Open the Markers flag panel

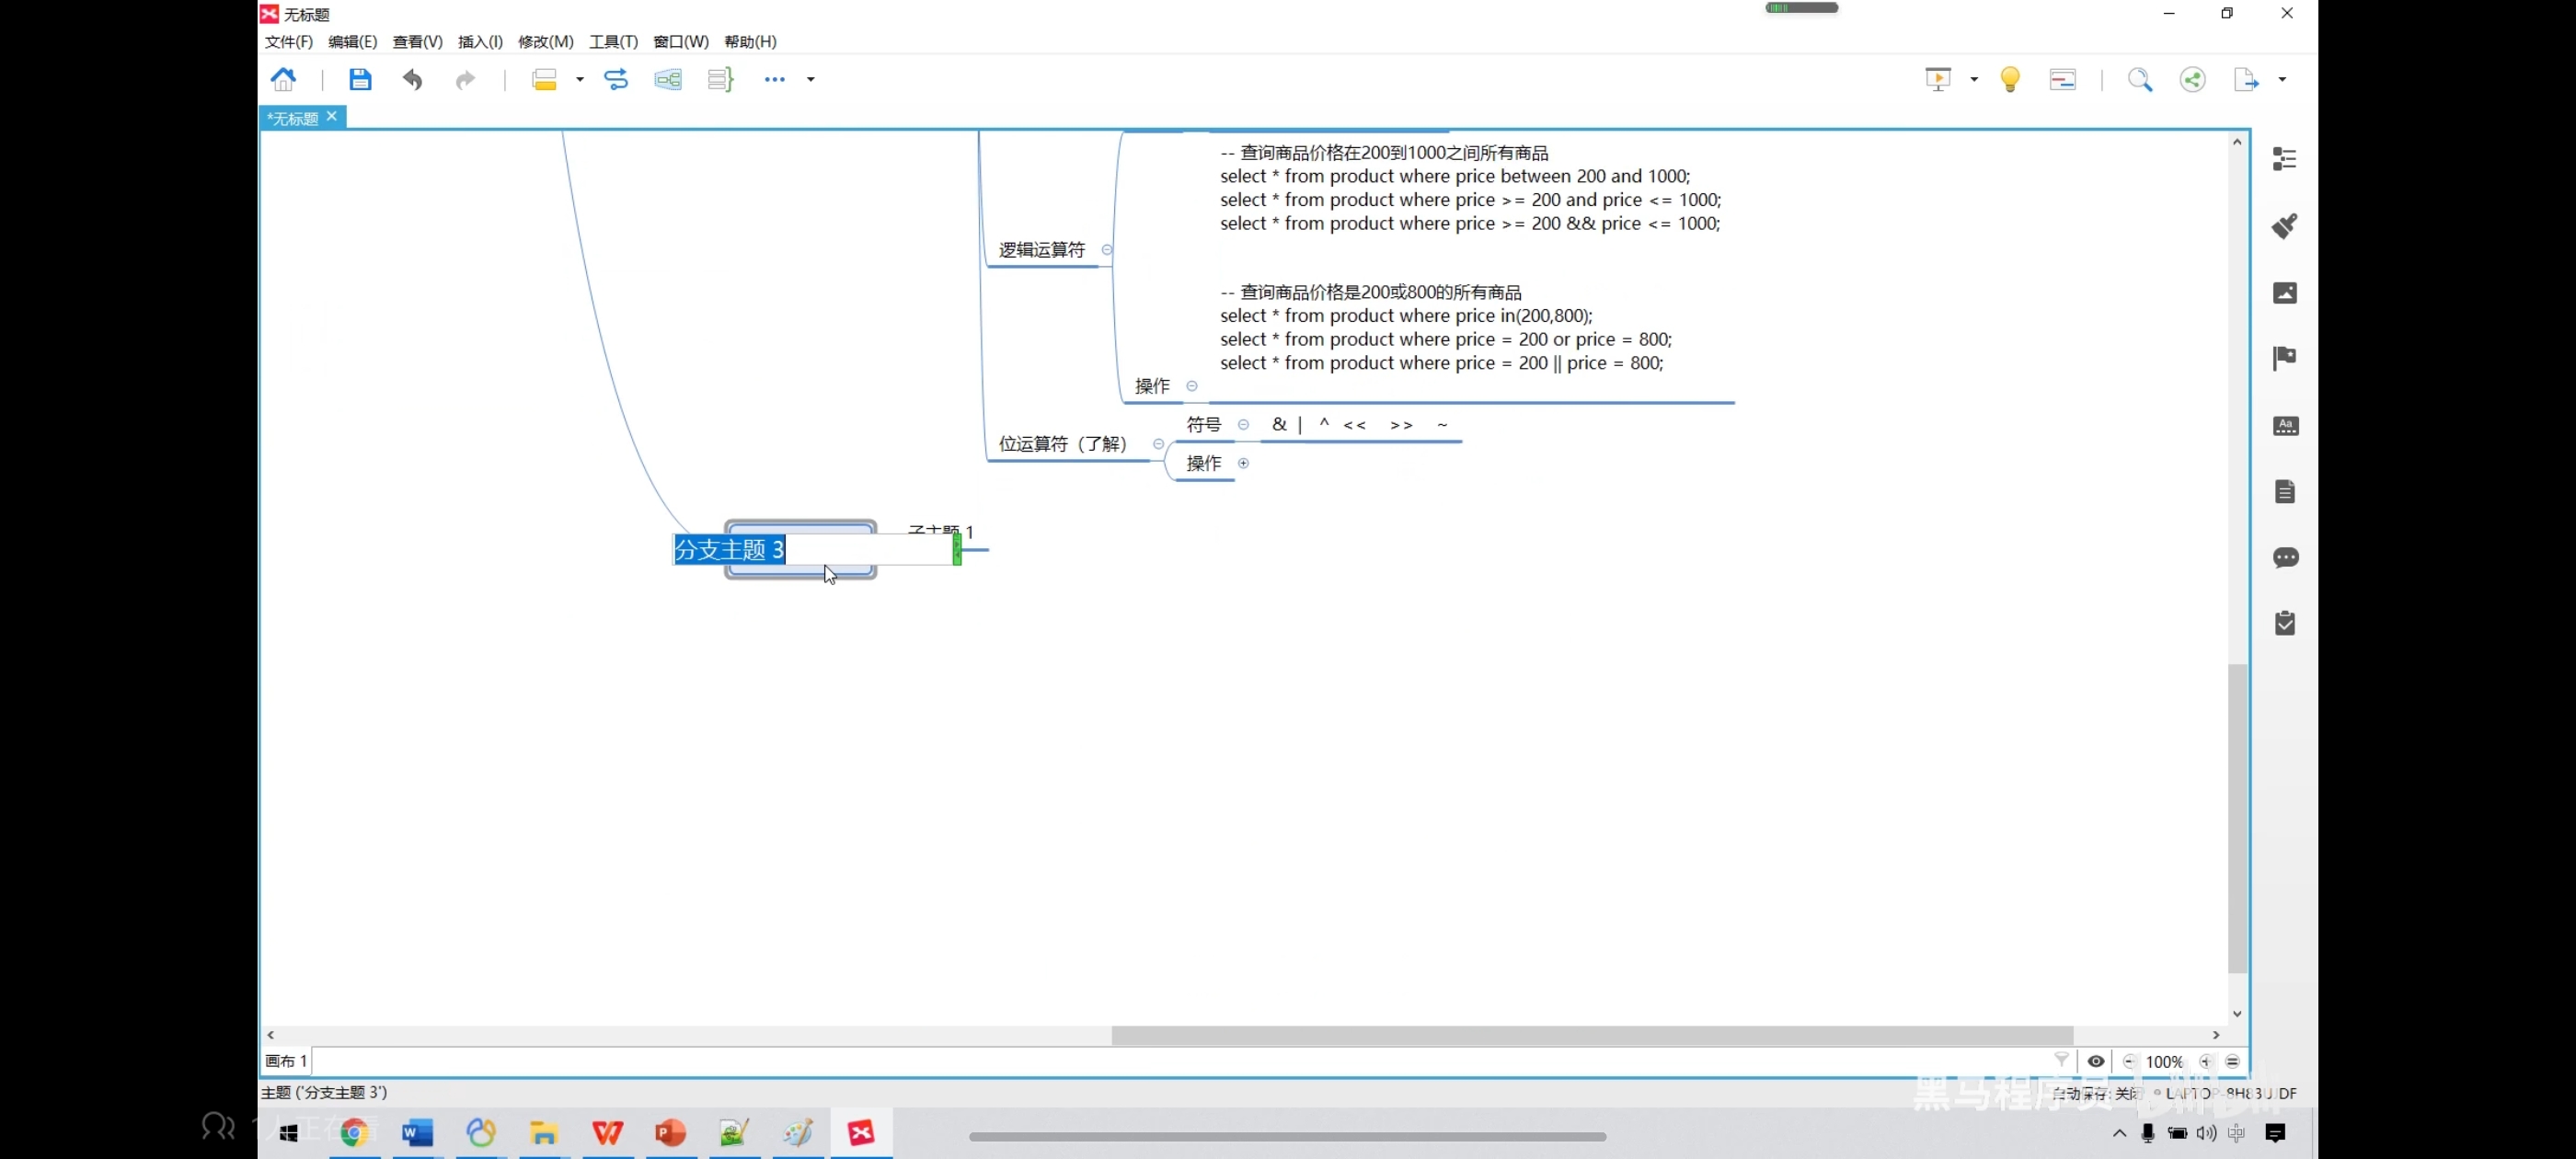point(2284,358)
